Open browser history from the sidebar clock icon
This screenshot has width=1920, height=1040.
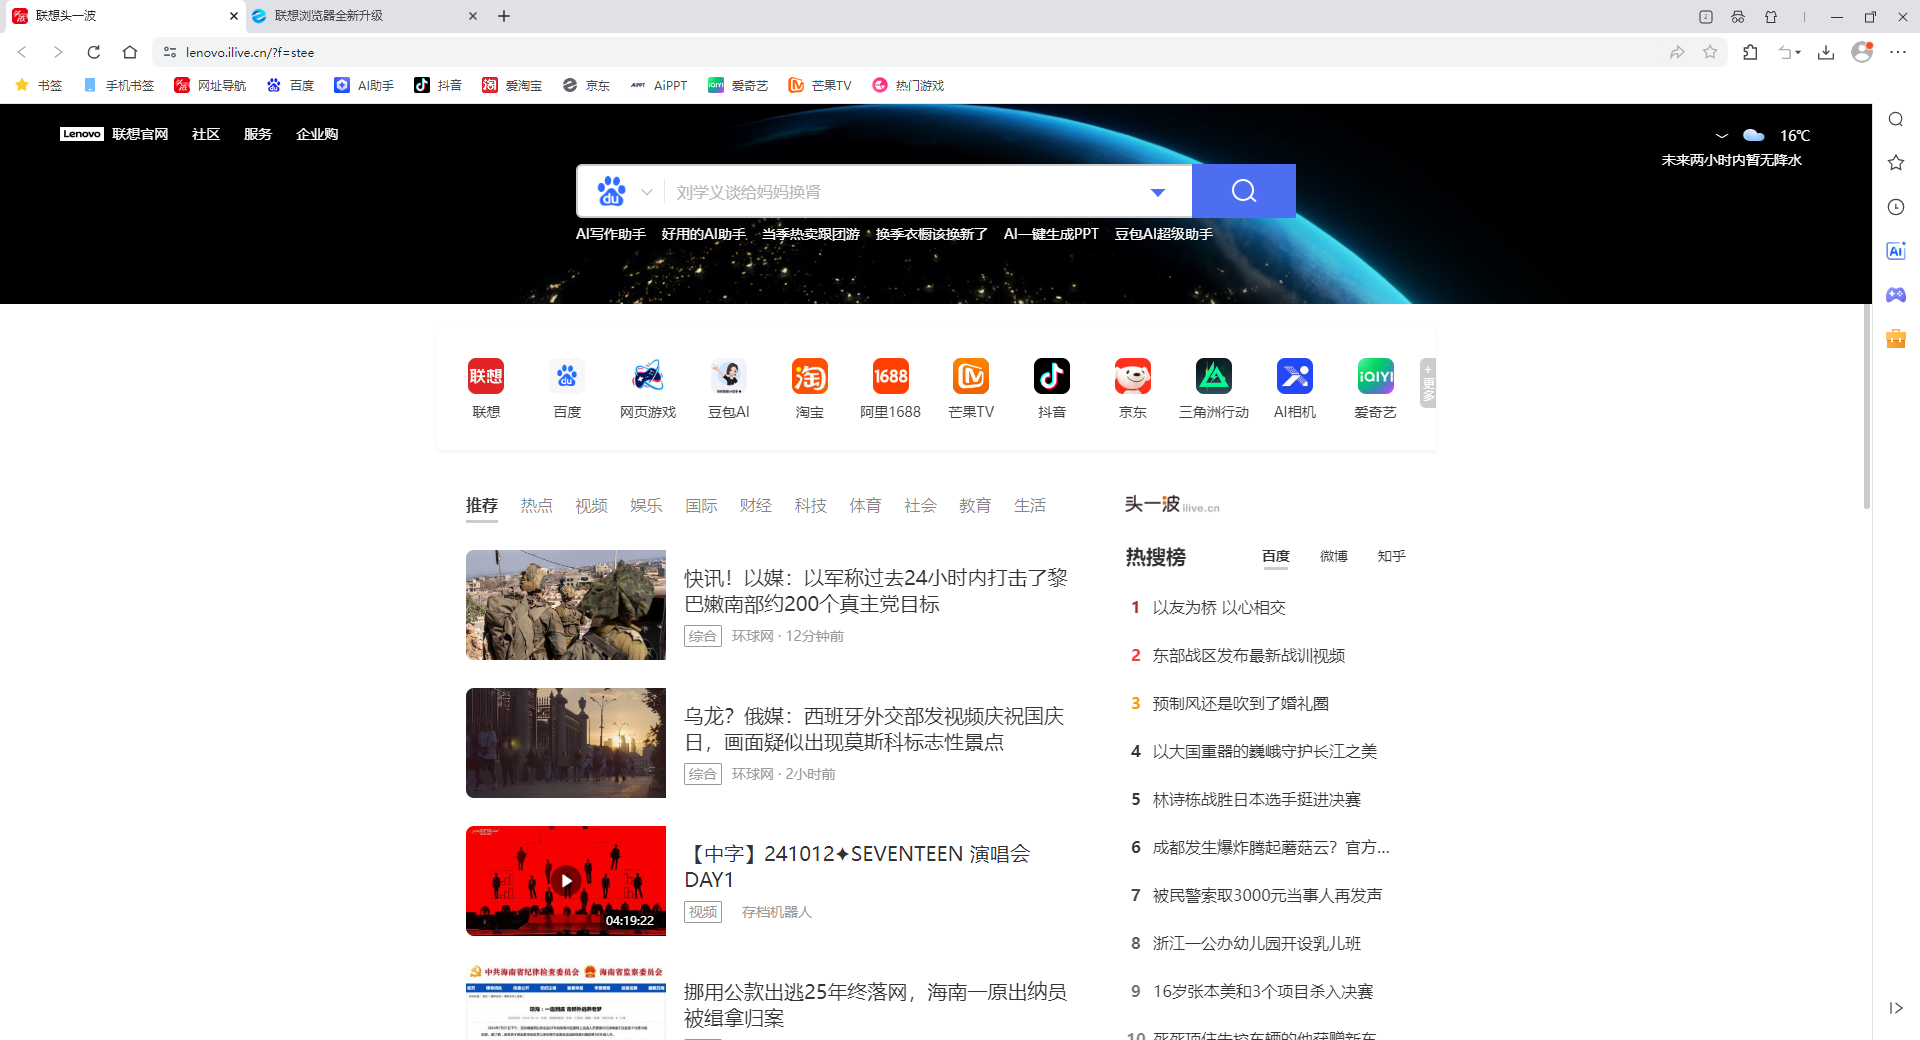[1895, 207]
